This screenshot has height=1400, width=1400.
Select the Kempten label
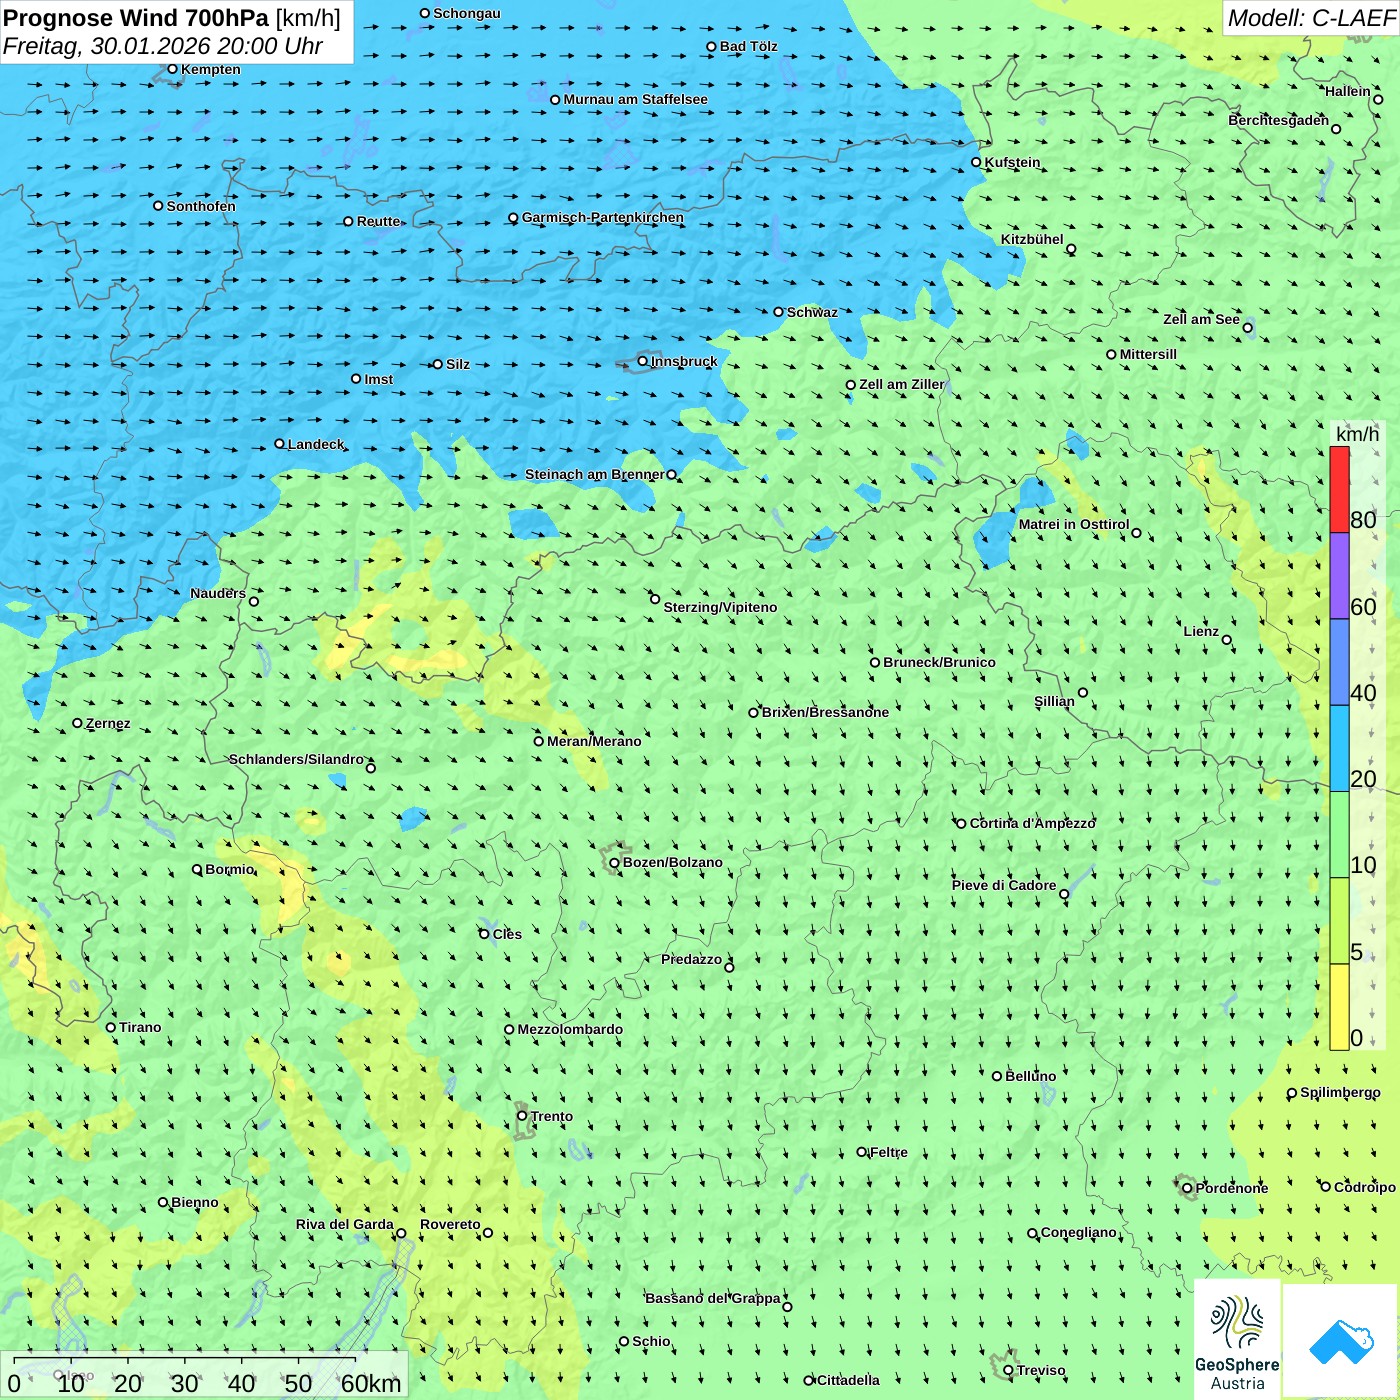click(x=211, y=69)
